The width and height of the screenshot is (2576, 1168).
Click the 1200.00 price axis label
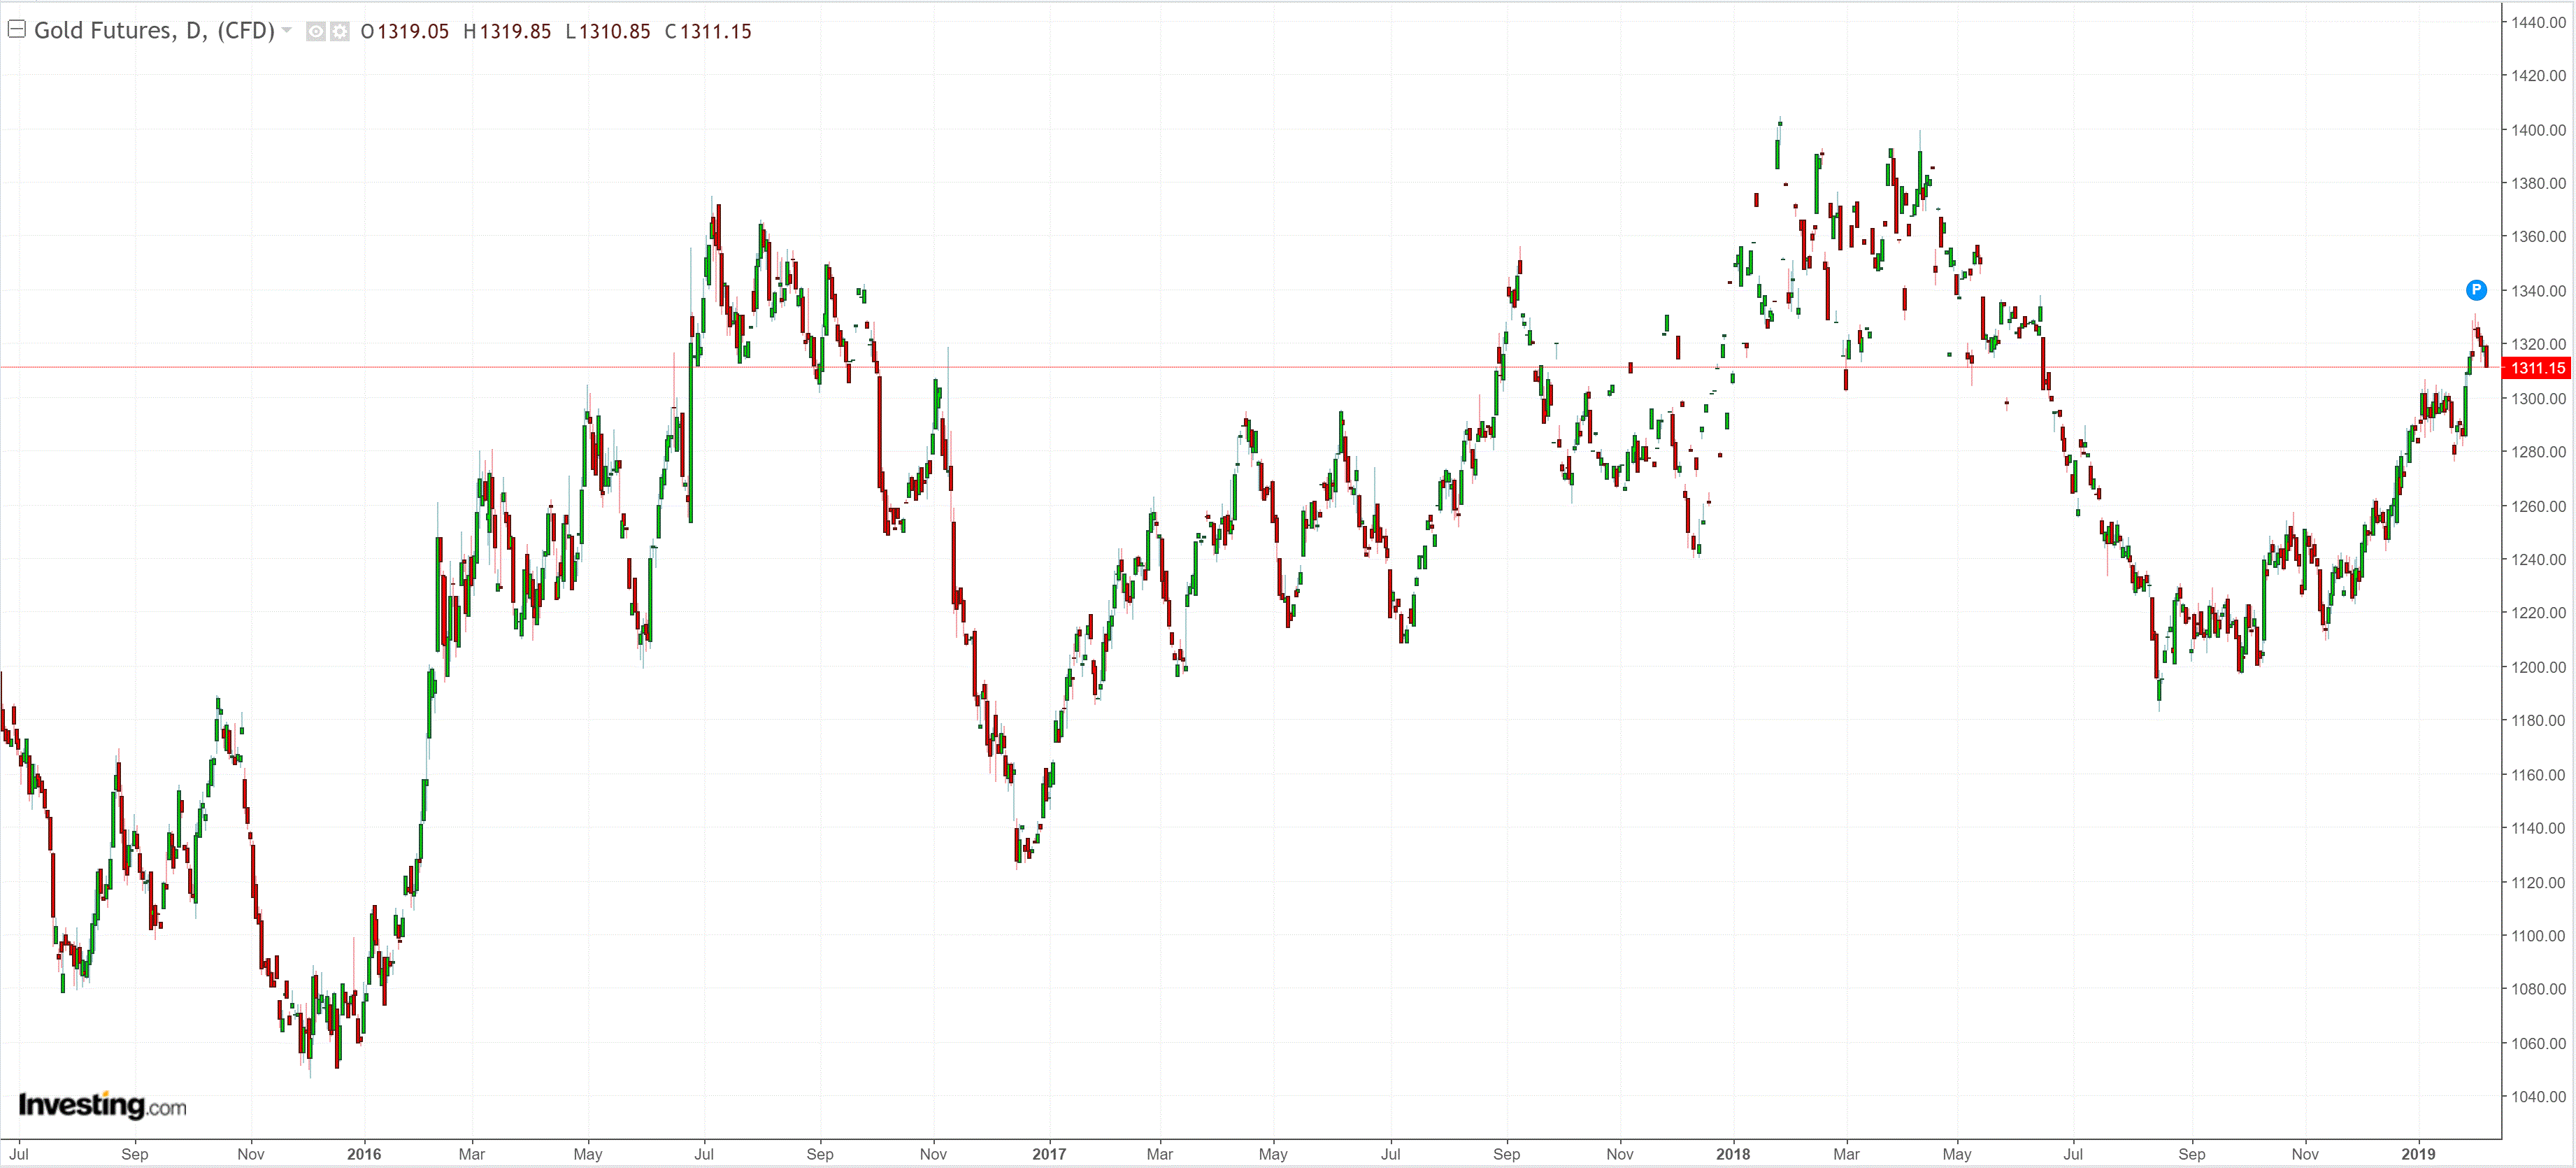(2538, 667)
